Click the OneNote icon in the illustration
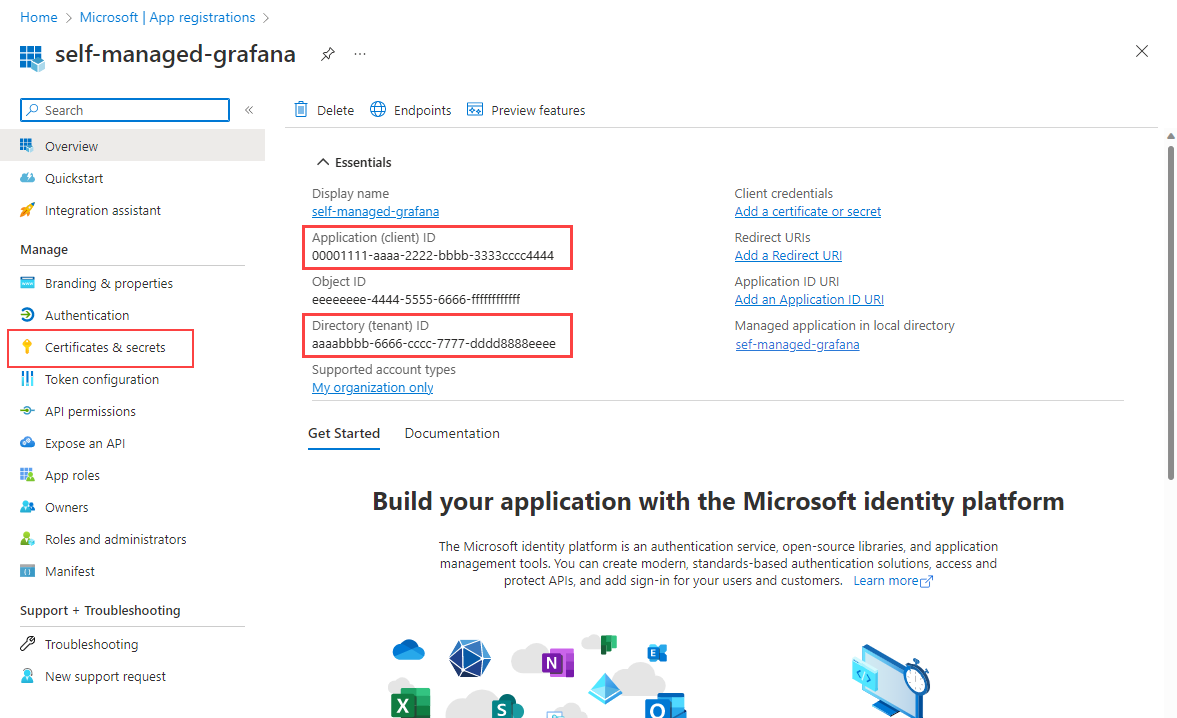Screen dimensions: 1177x718 [558, 662]
